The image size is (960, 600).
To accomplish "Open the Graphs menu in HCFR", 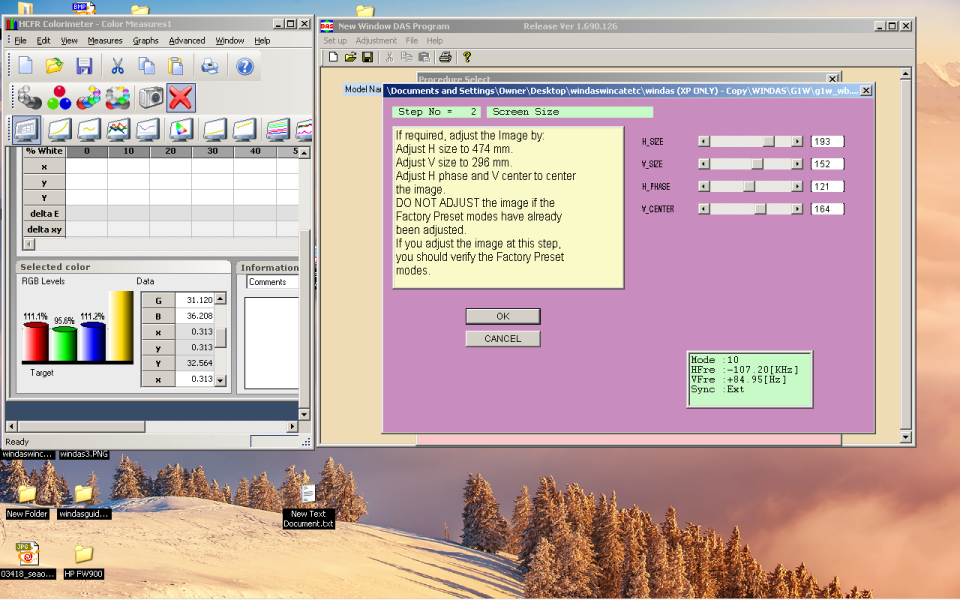I will click(x=145, y=40).
